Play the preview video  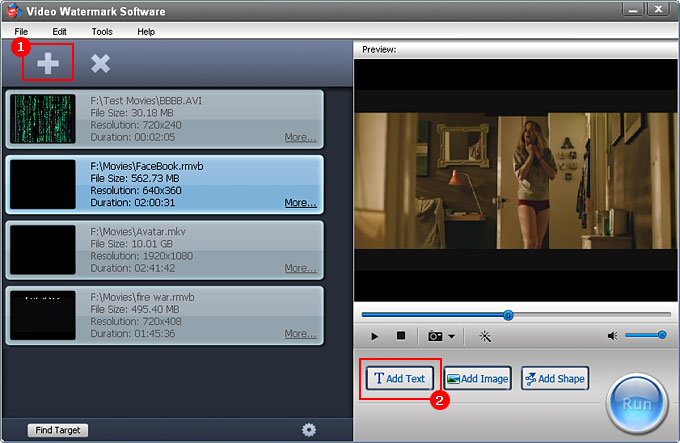point(375,336)
